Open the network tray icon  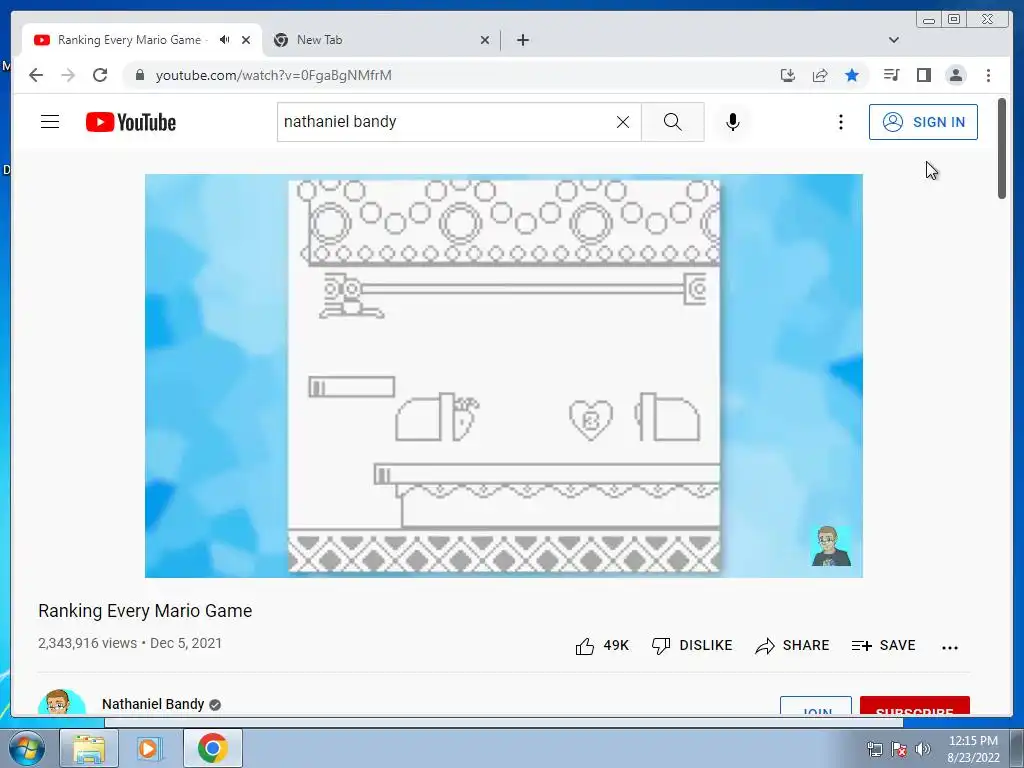(x=874, y=749)
